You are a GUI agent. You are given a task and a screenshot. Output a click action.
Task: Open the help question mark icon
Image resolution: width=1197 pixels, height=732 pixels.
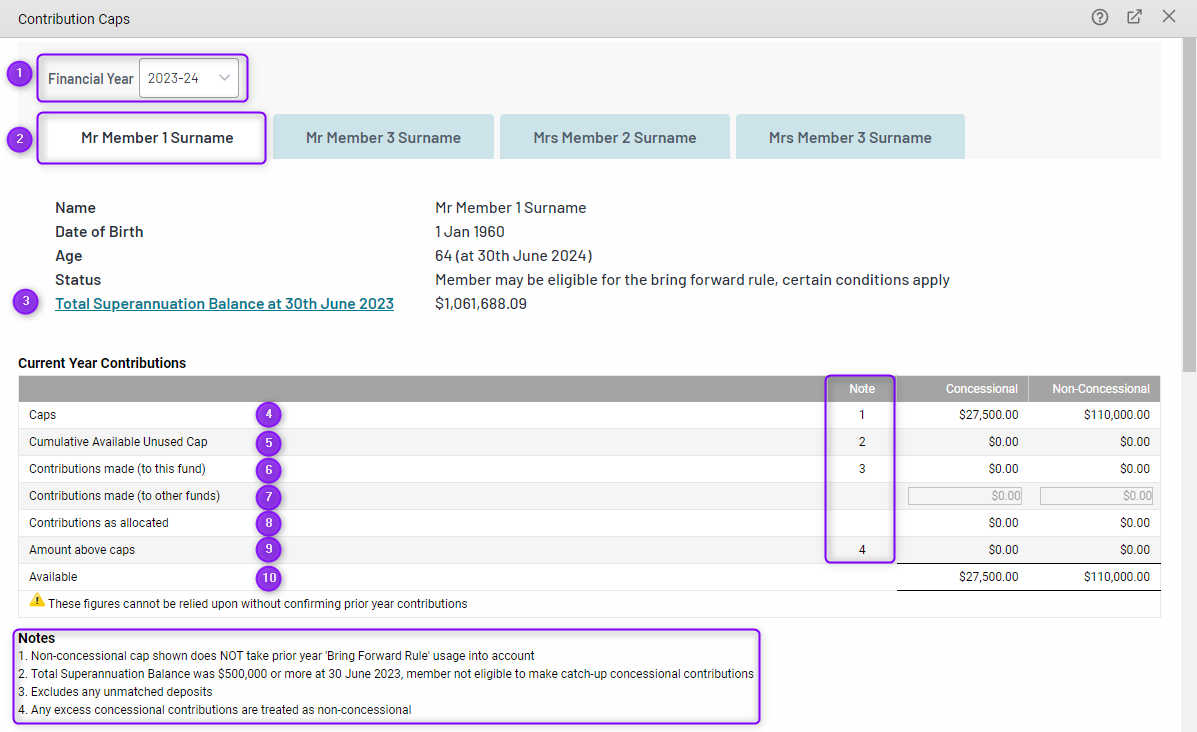click(x=1100, y=17)
